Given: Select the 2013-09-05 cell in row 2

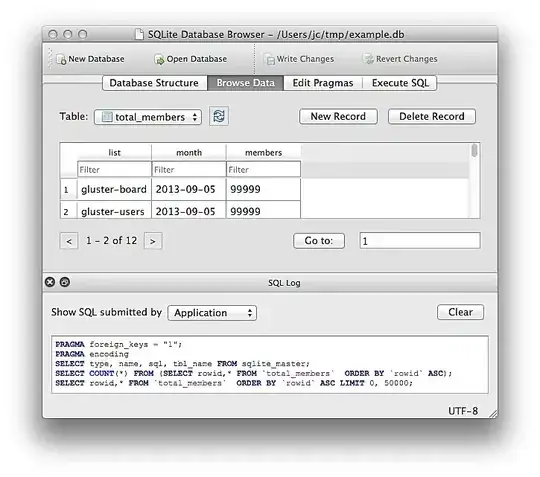Looking at the screenshot, I should 189,209.
